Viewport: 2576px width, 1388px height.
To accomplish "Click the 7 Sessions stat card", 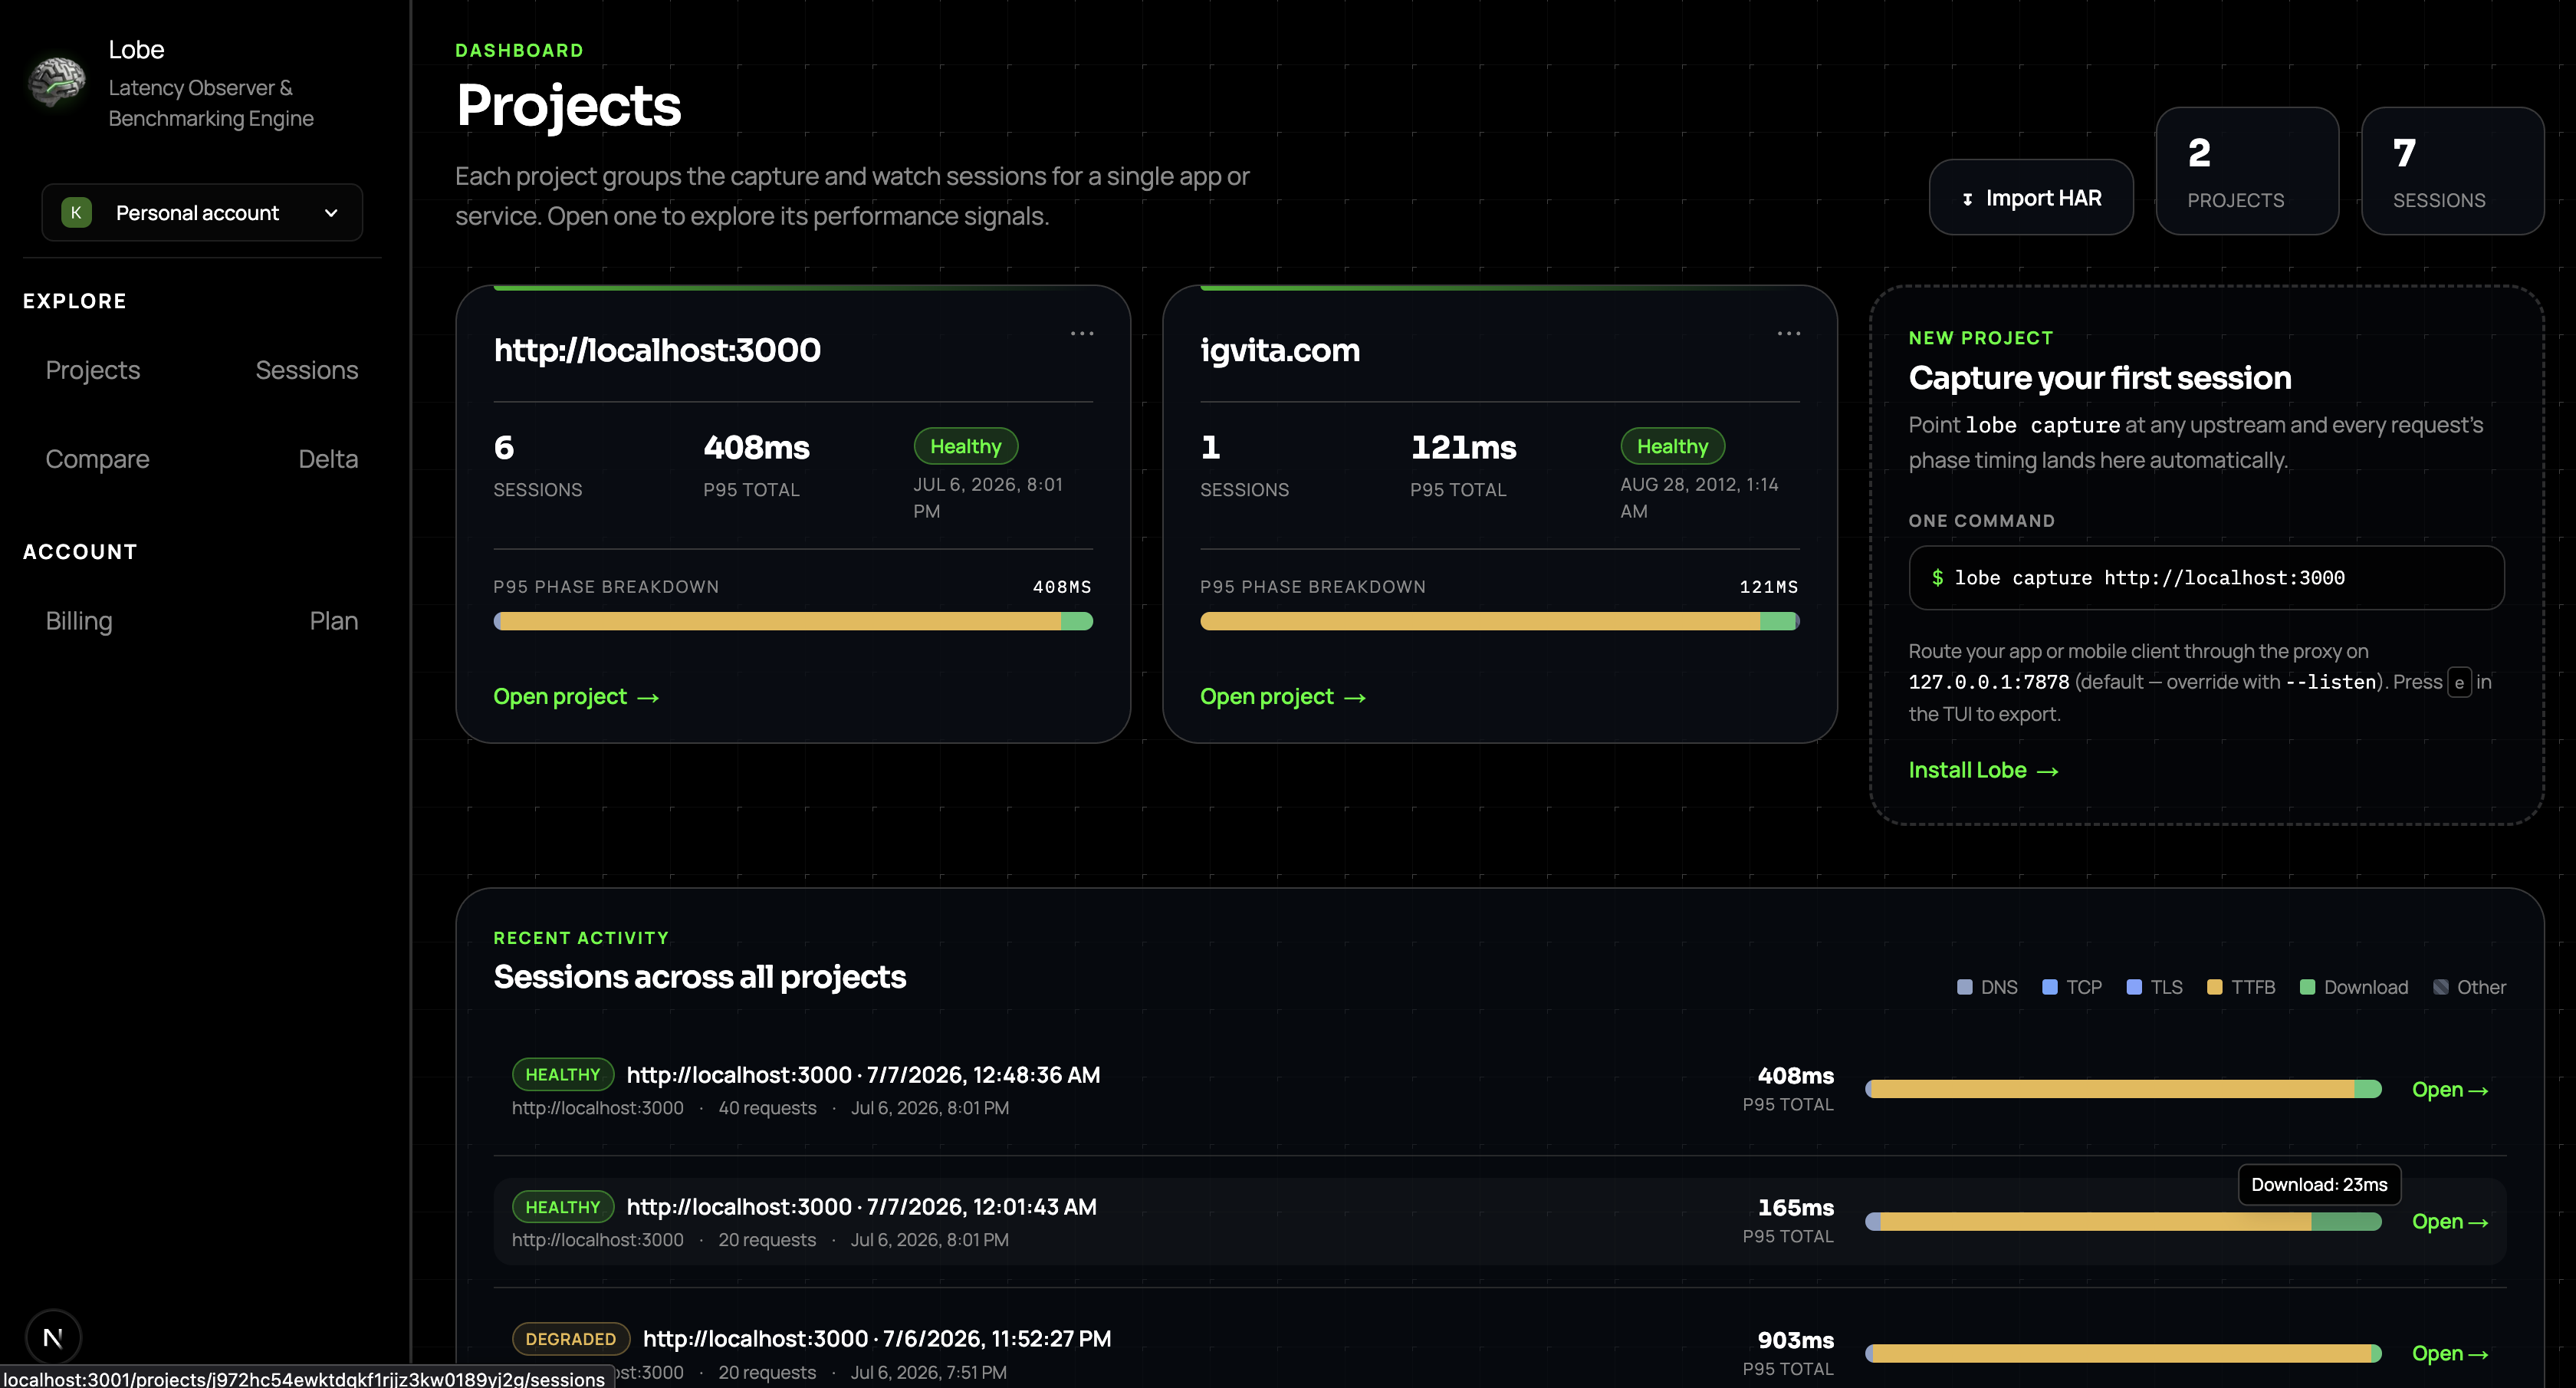I will 2452,171.
